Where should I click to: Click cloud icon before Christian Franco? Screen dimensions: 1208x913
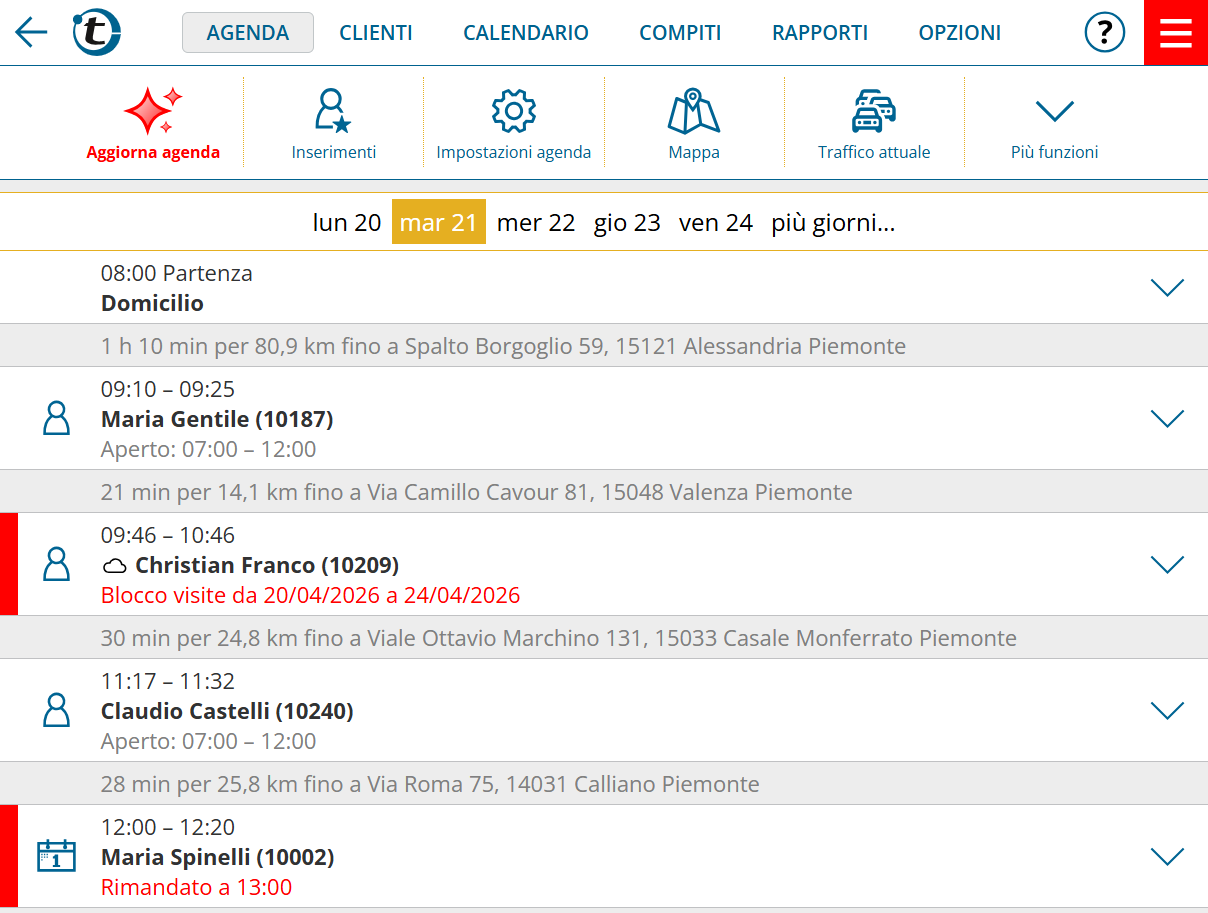[x=115, y=566]
